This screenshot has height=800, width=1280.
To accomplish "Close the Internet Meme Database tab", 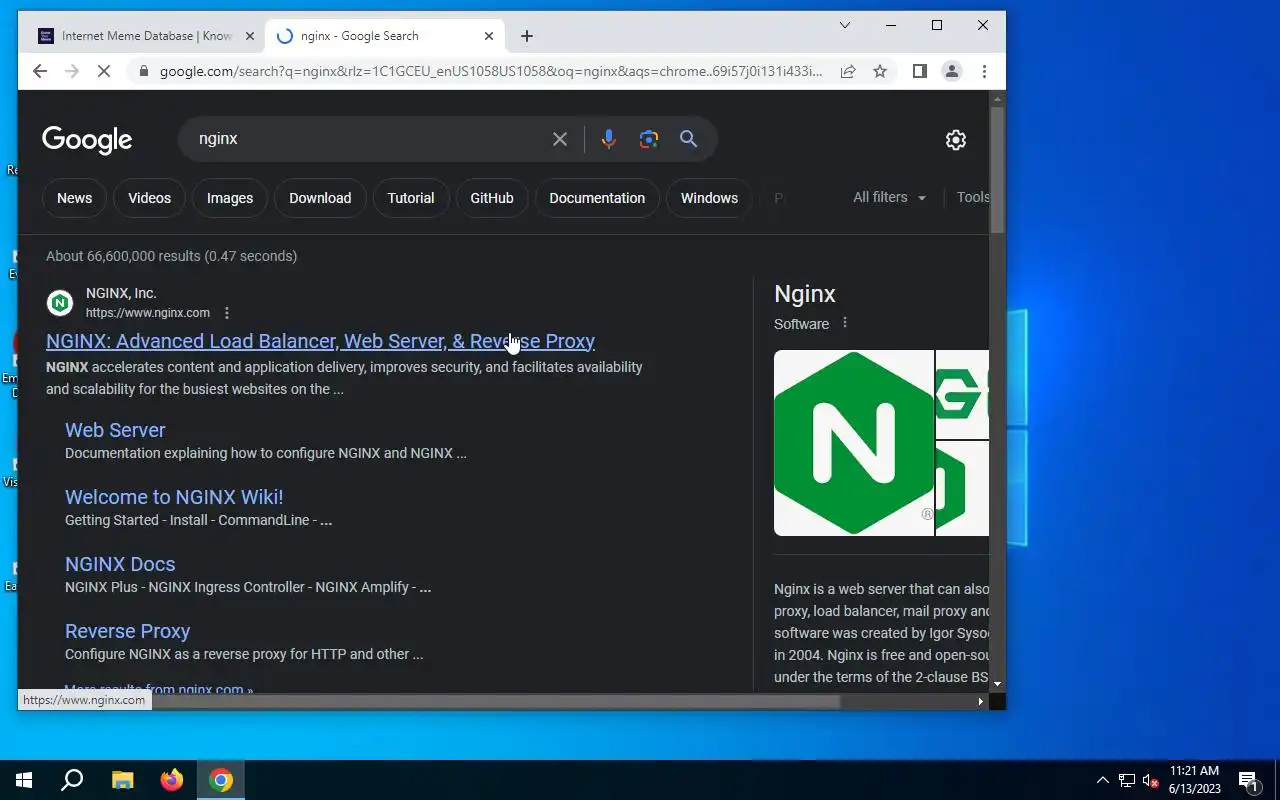I will pyautogui.click(x=250, y=36).
